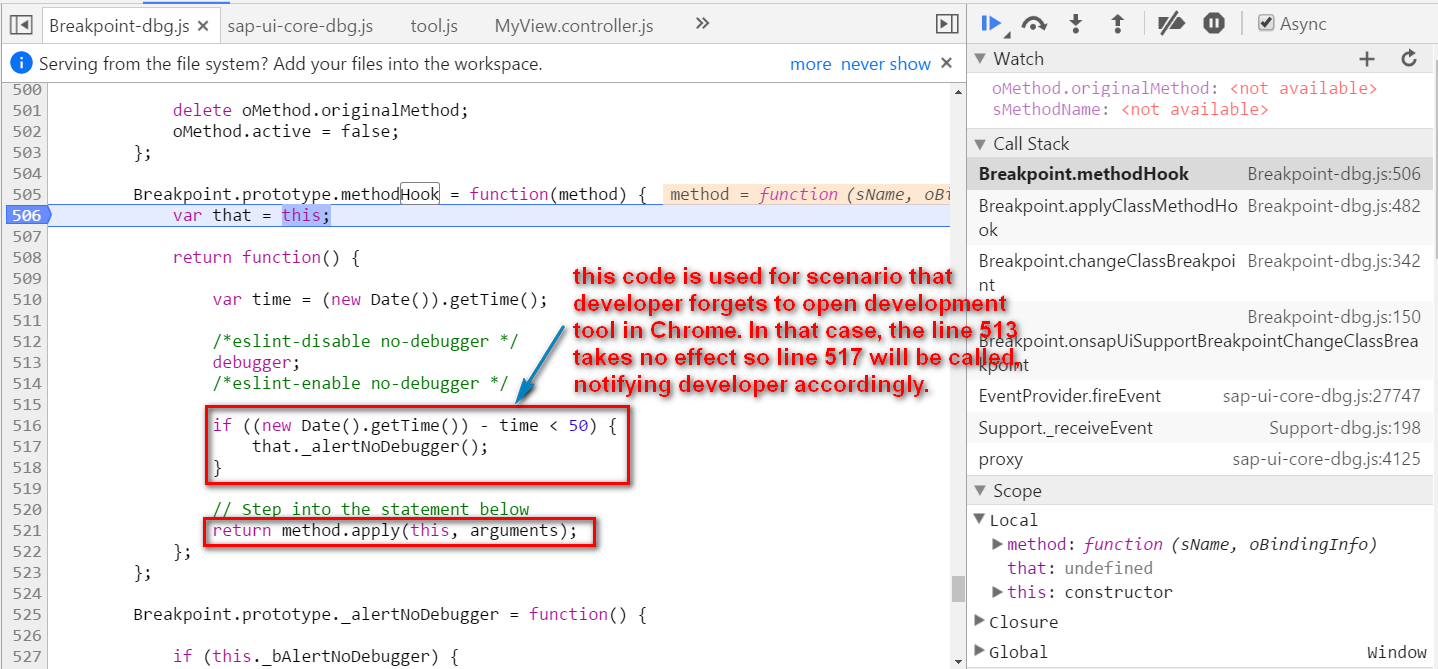1438x669 pixels.
Task: Click the blue info icon in the notification bar
Action: [x=21, y=64]
